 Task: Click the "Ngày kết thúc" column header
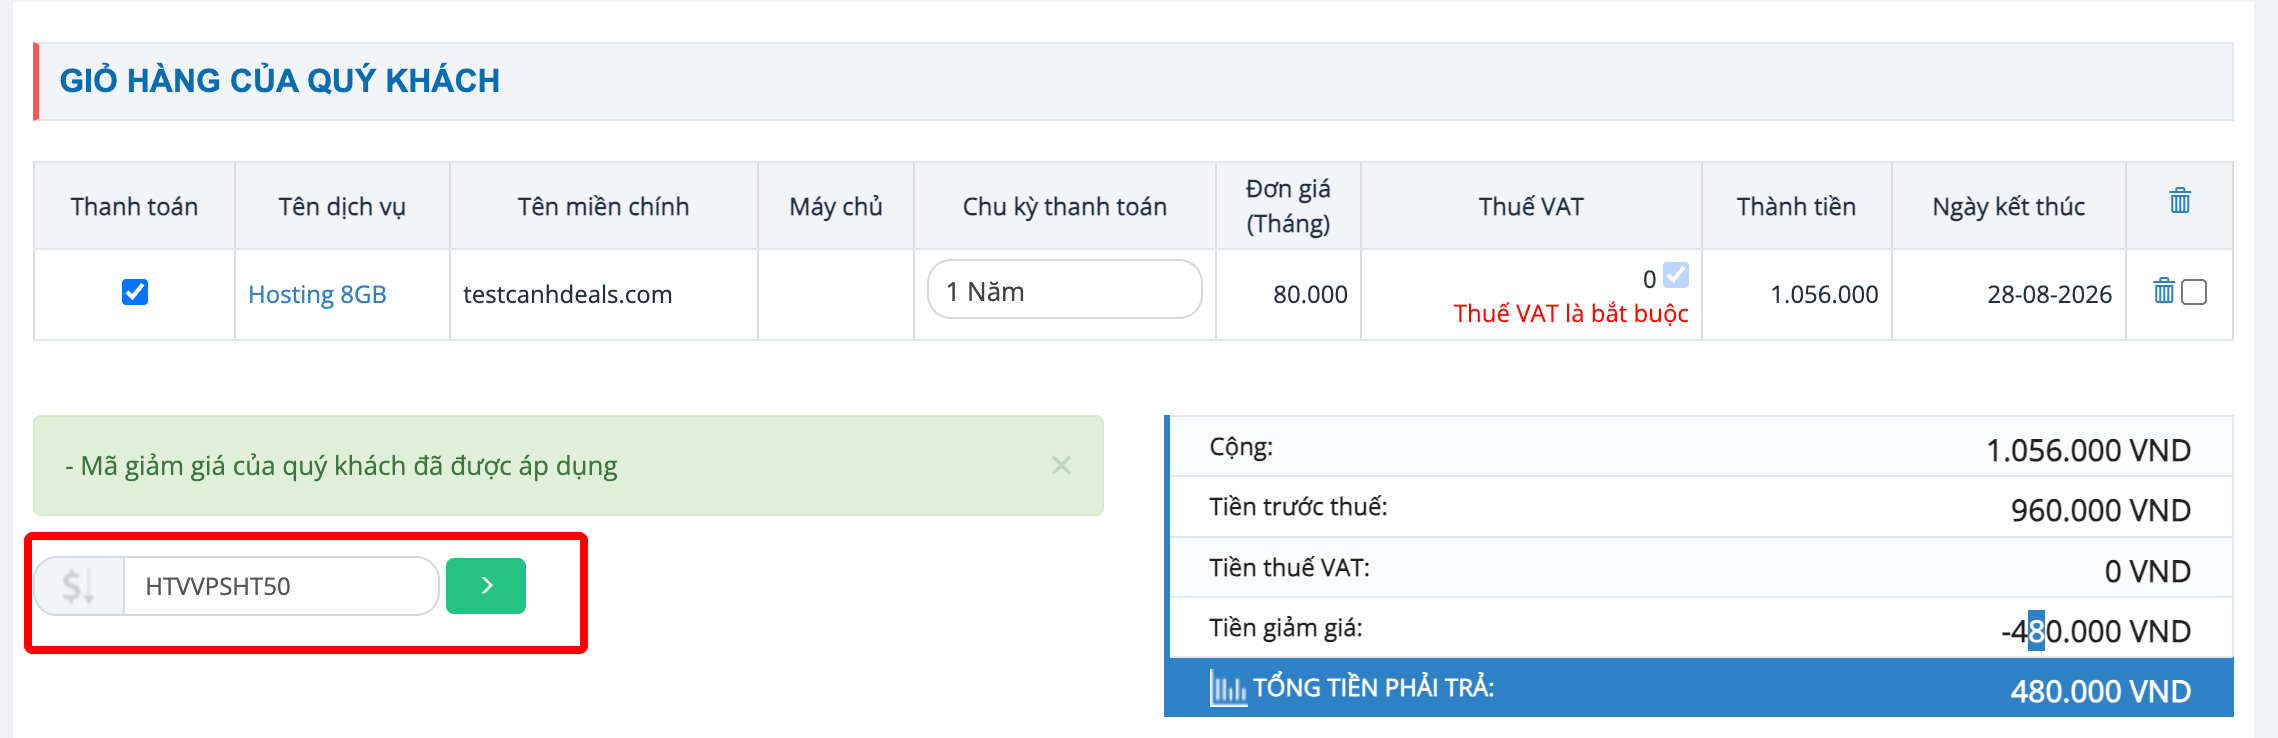point(2008,207)
